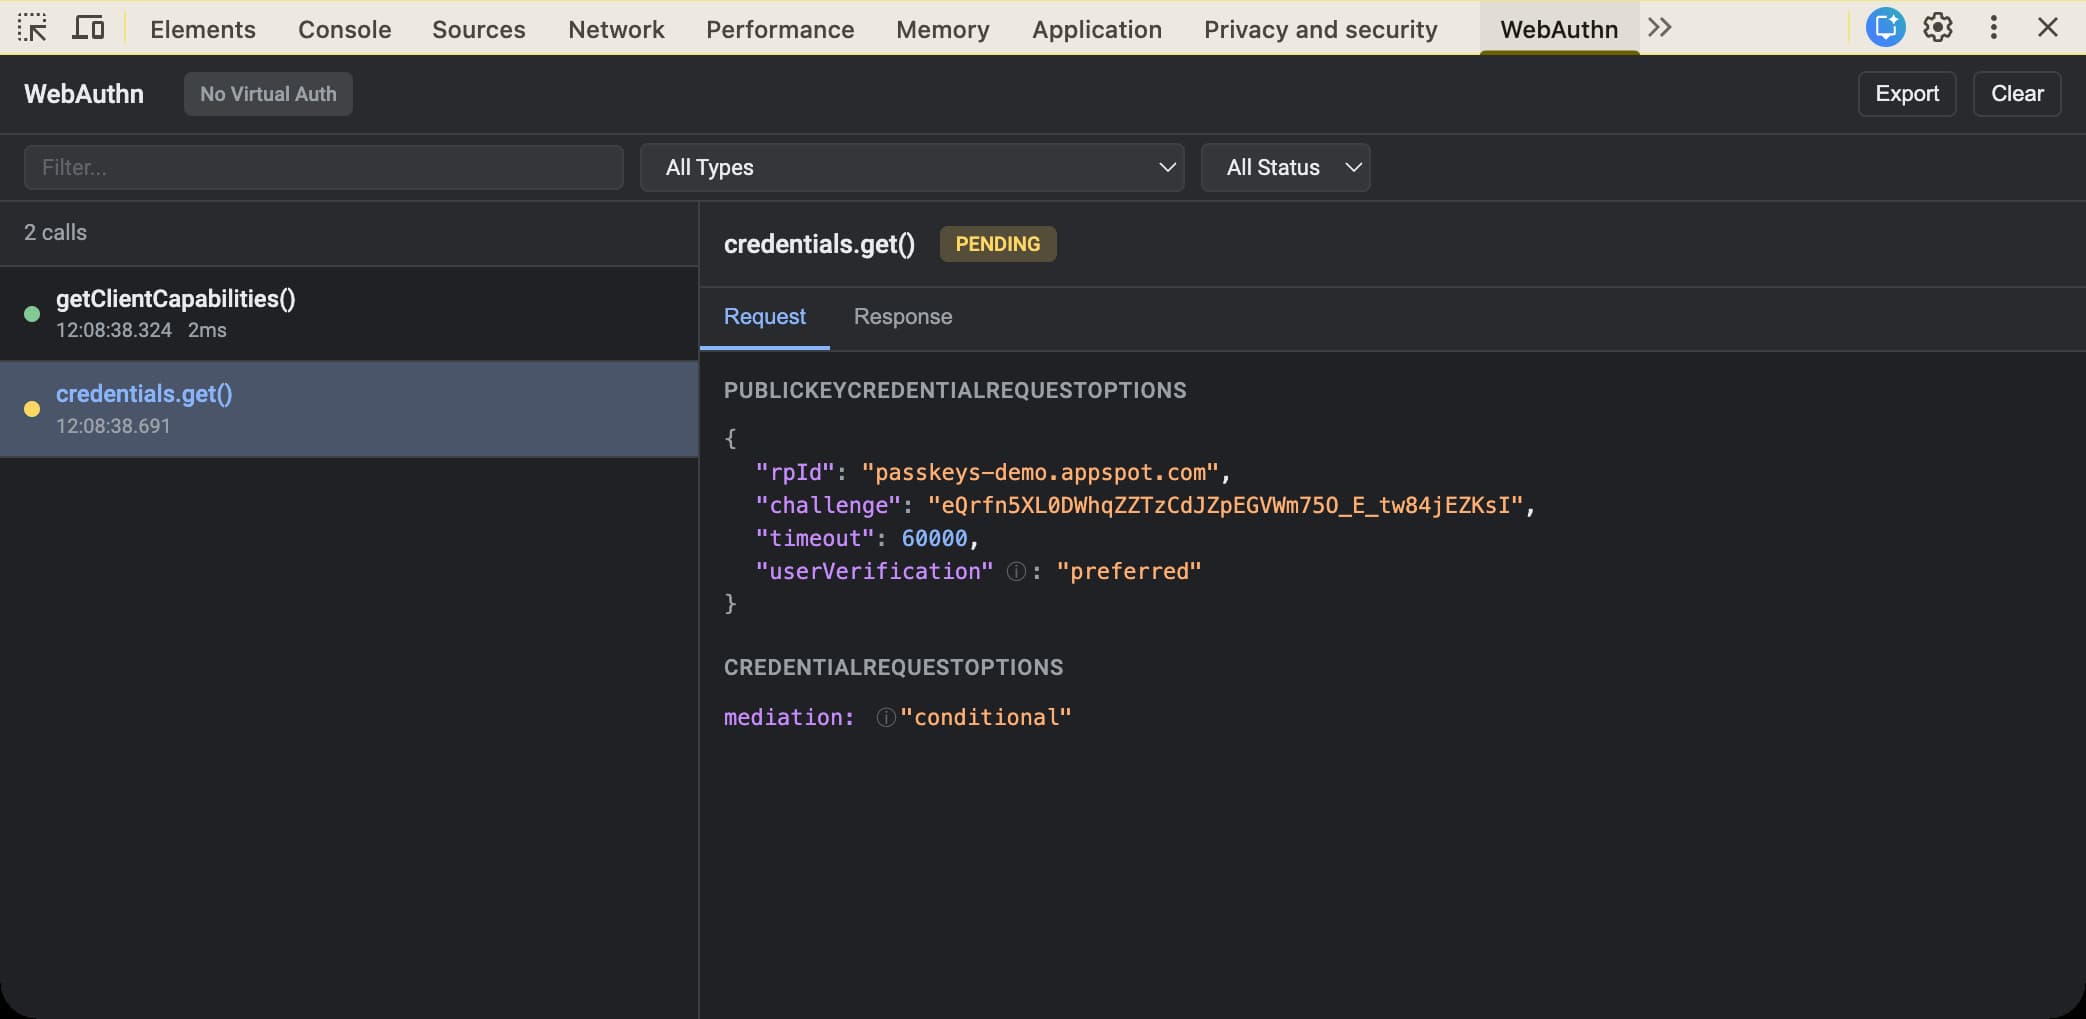Show more tabs with double chevron
The height and width of the screenshot is (1019, 2086).
[1660, 28]
